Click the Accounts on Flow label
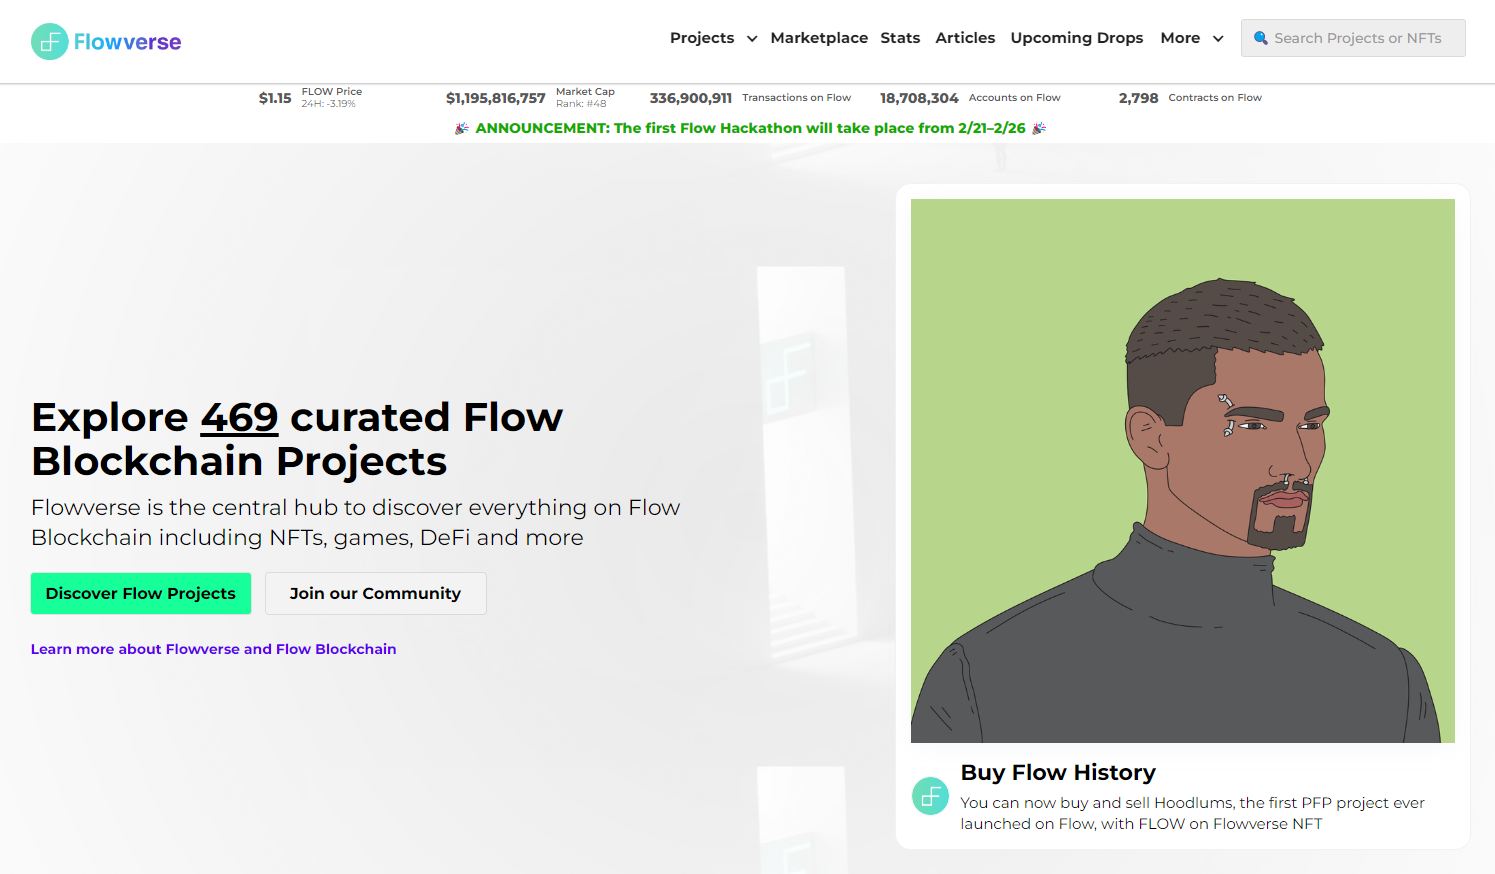 point(1015,98)
